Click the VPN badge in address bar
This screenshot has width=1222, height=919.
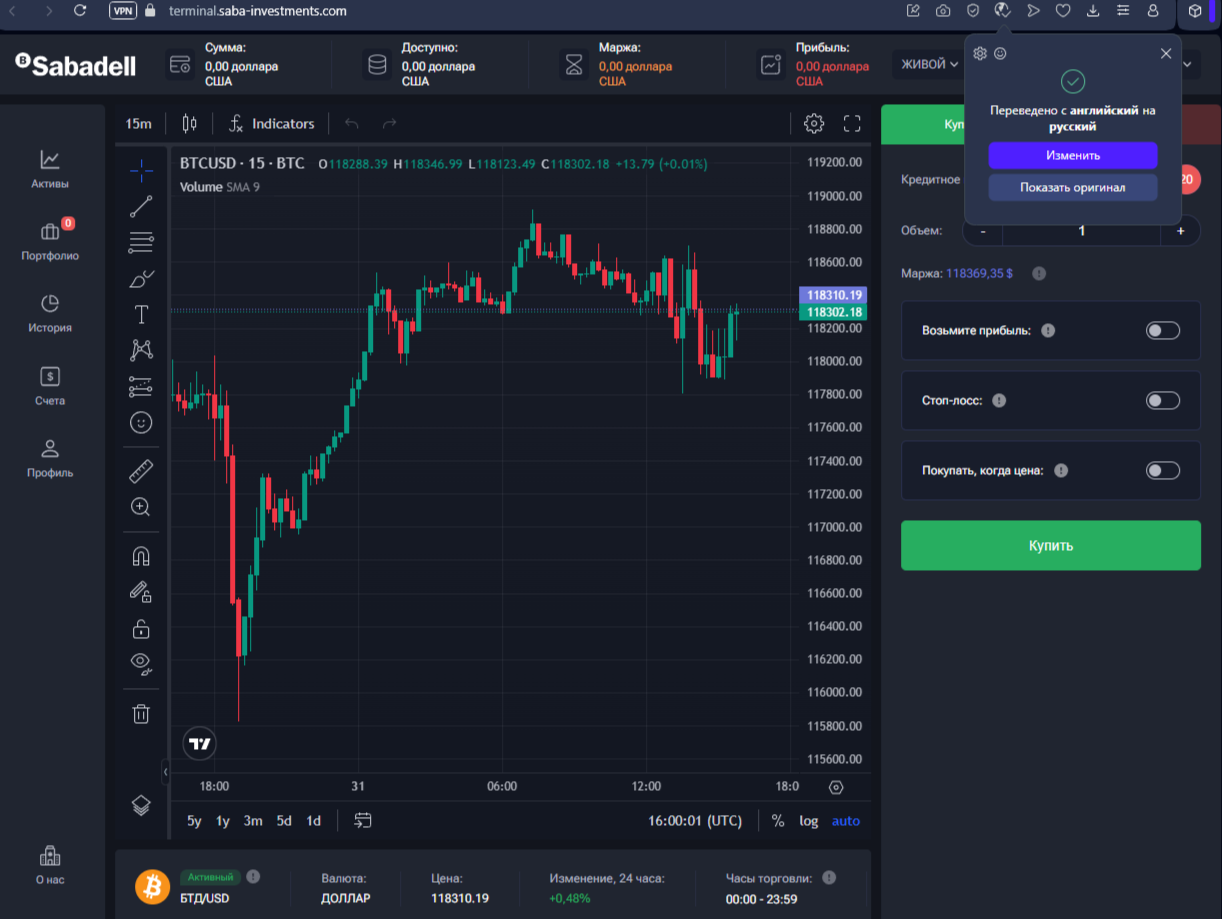(123, 11)
